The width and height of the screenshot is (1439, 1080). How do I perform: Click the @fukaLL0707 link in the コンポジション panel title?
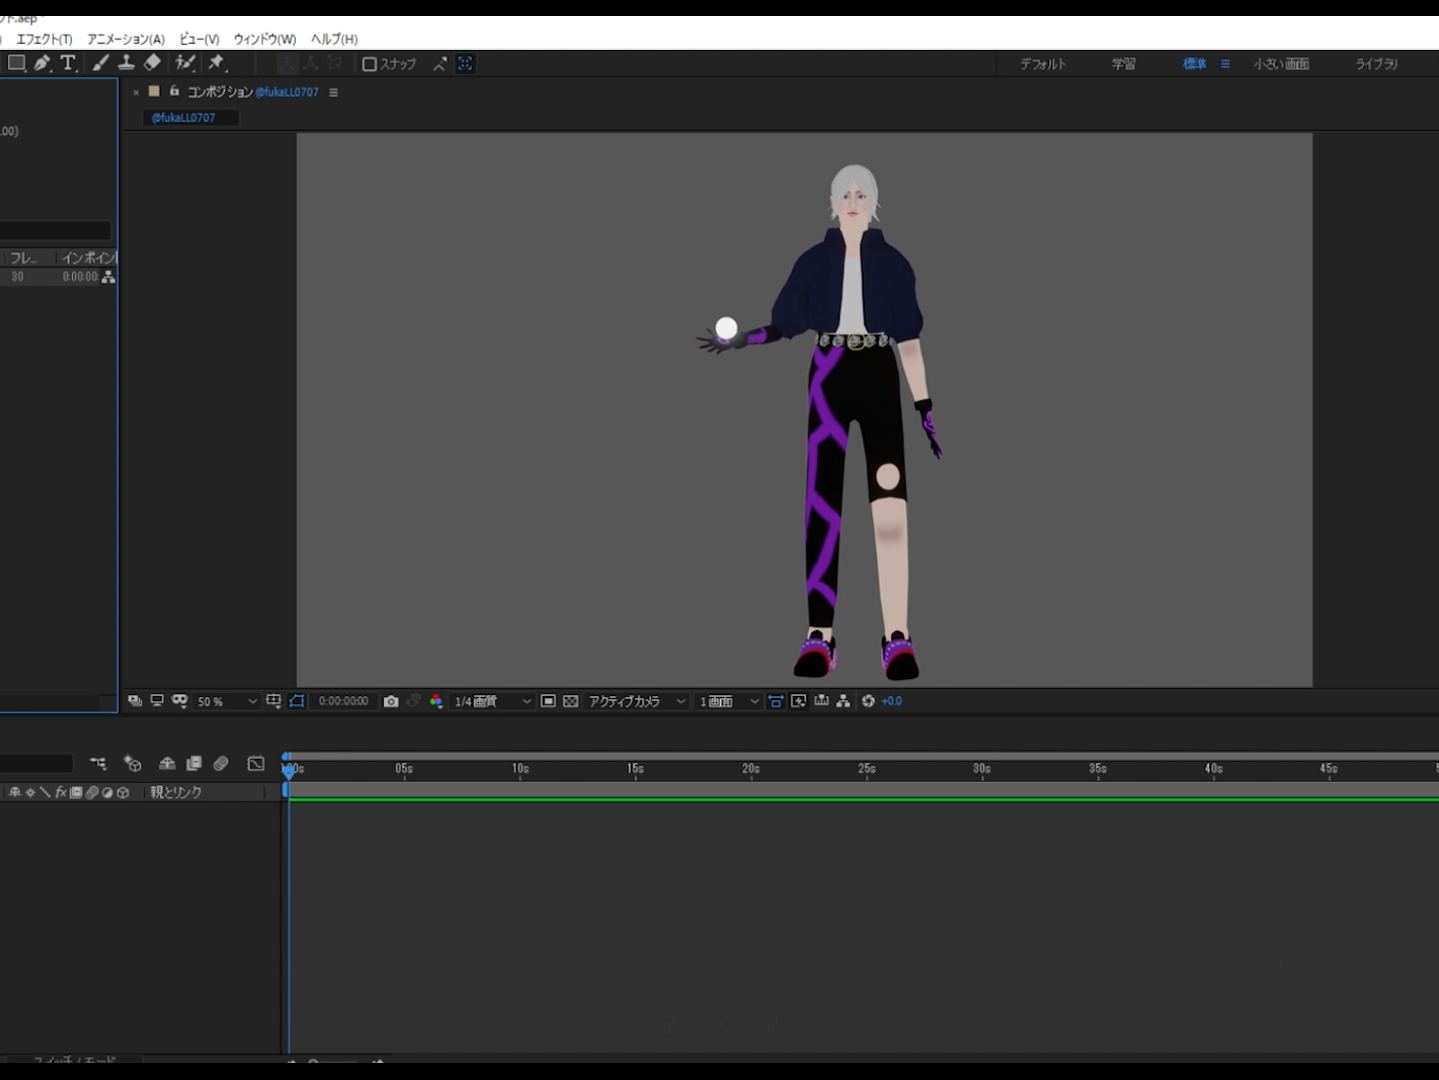click(287, 92)
